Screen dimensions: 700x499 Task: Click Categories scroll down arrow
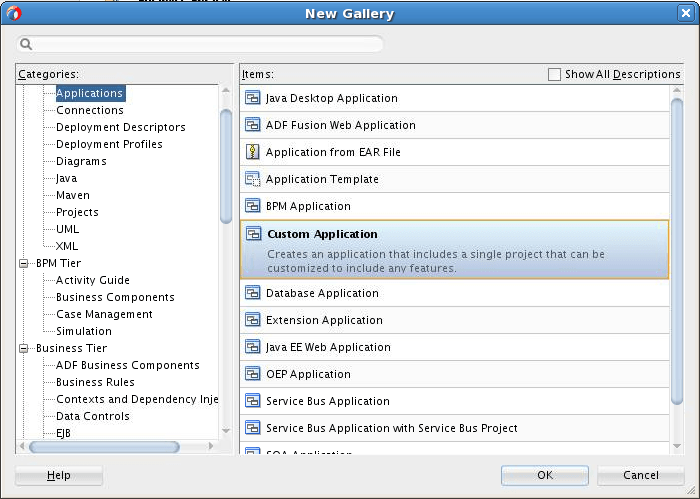226,431
